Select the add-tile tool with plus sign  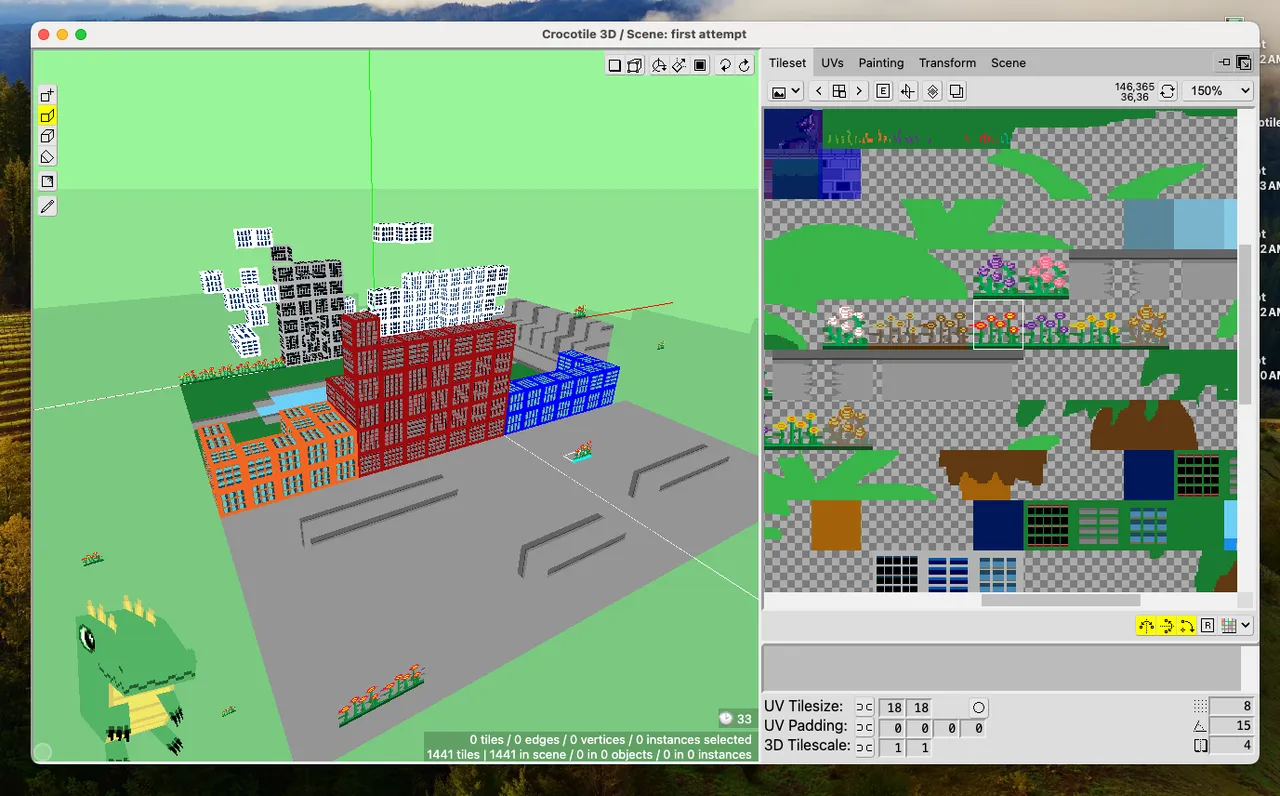click(47, 95)
